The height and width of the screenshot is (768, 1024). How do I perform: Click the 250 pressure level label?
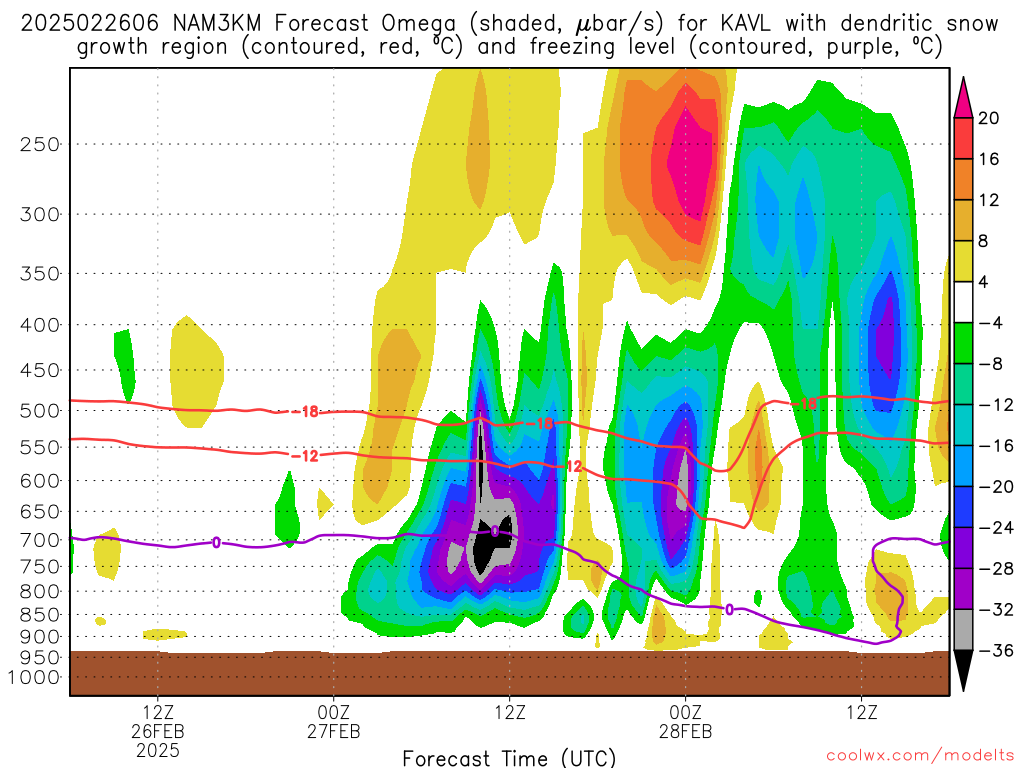(x=40, y=144)
